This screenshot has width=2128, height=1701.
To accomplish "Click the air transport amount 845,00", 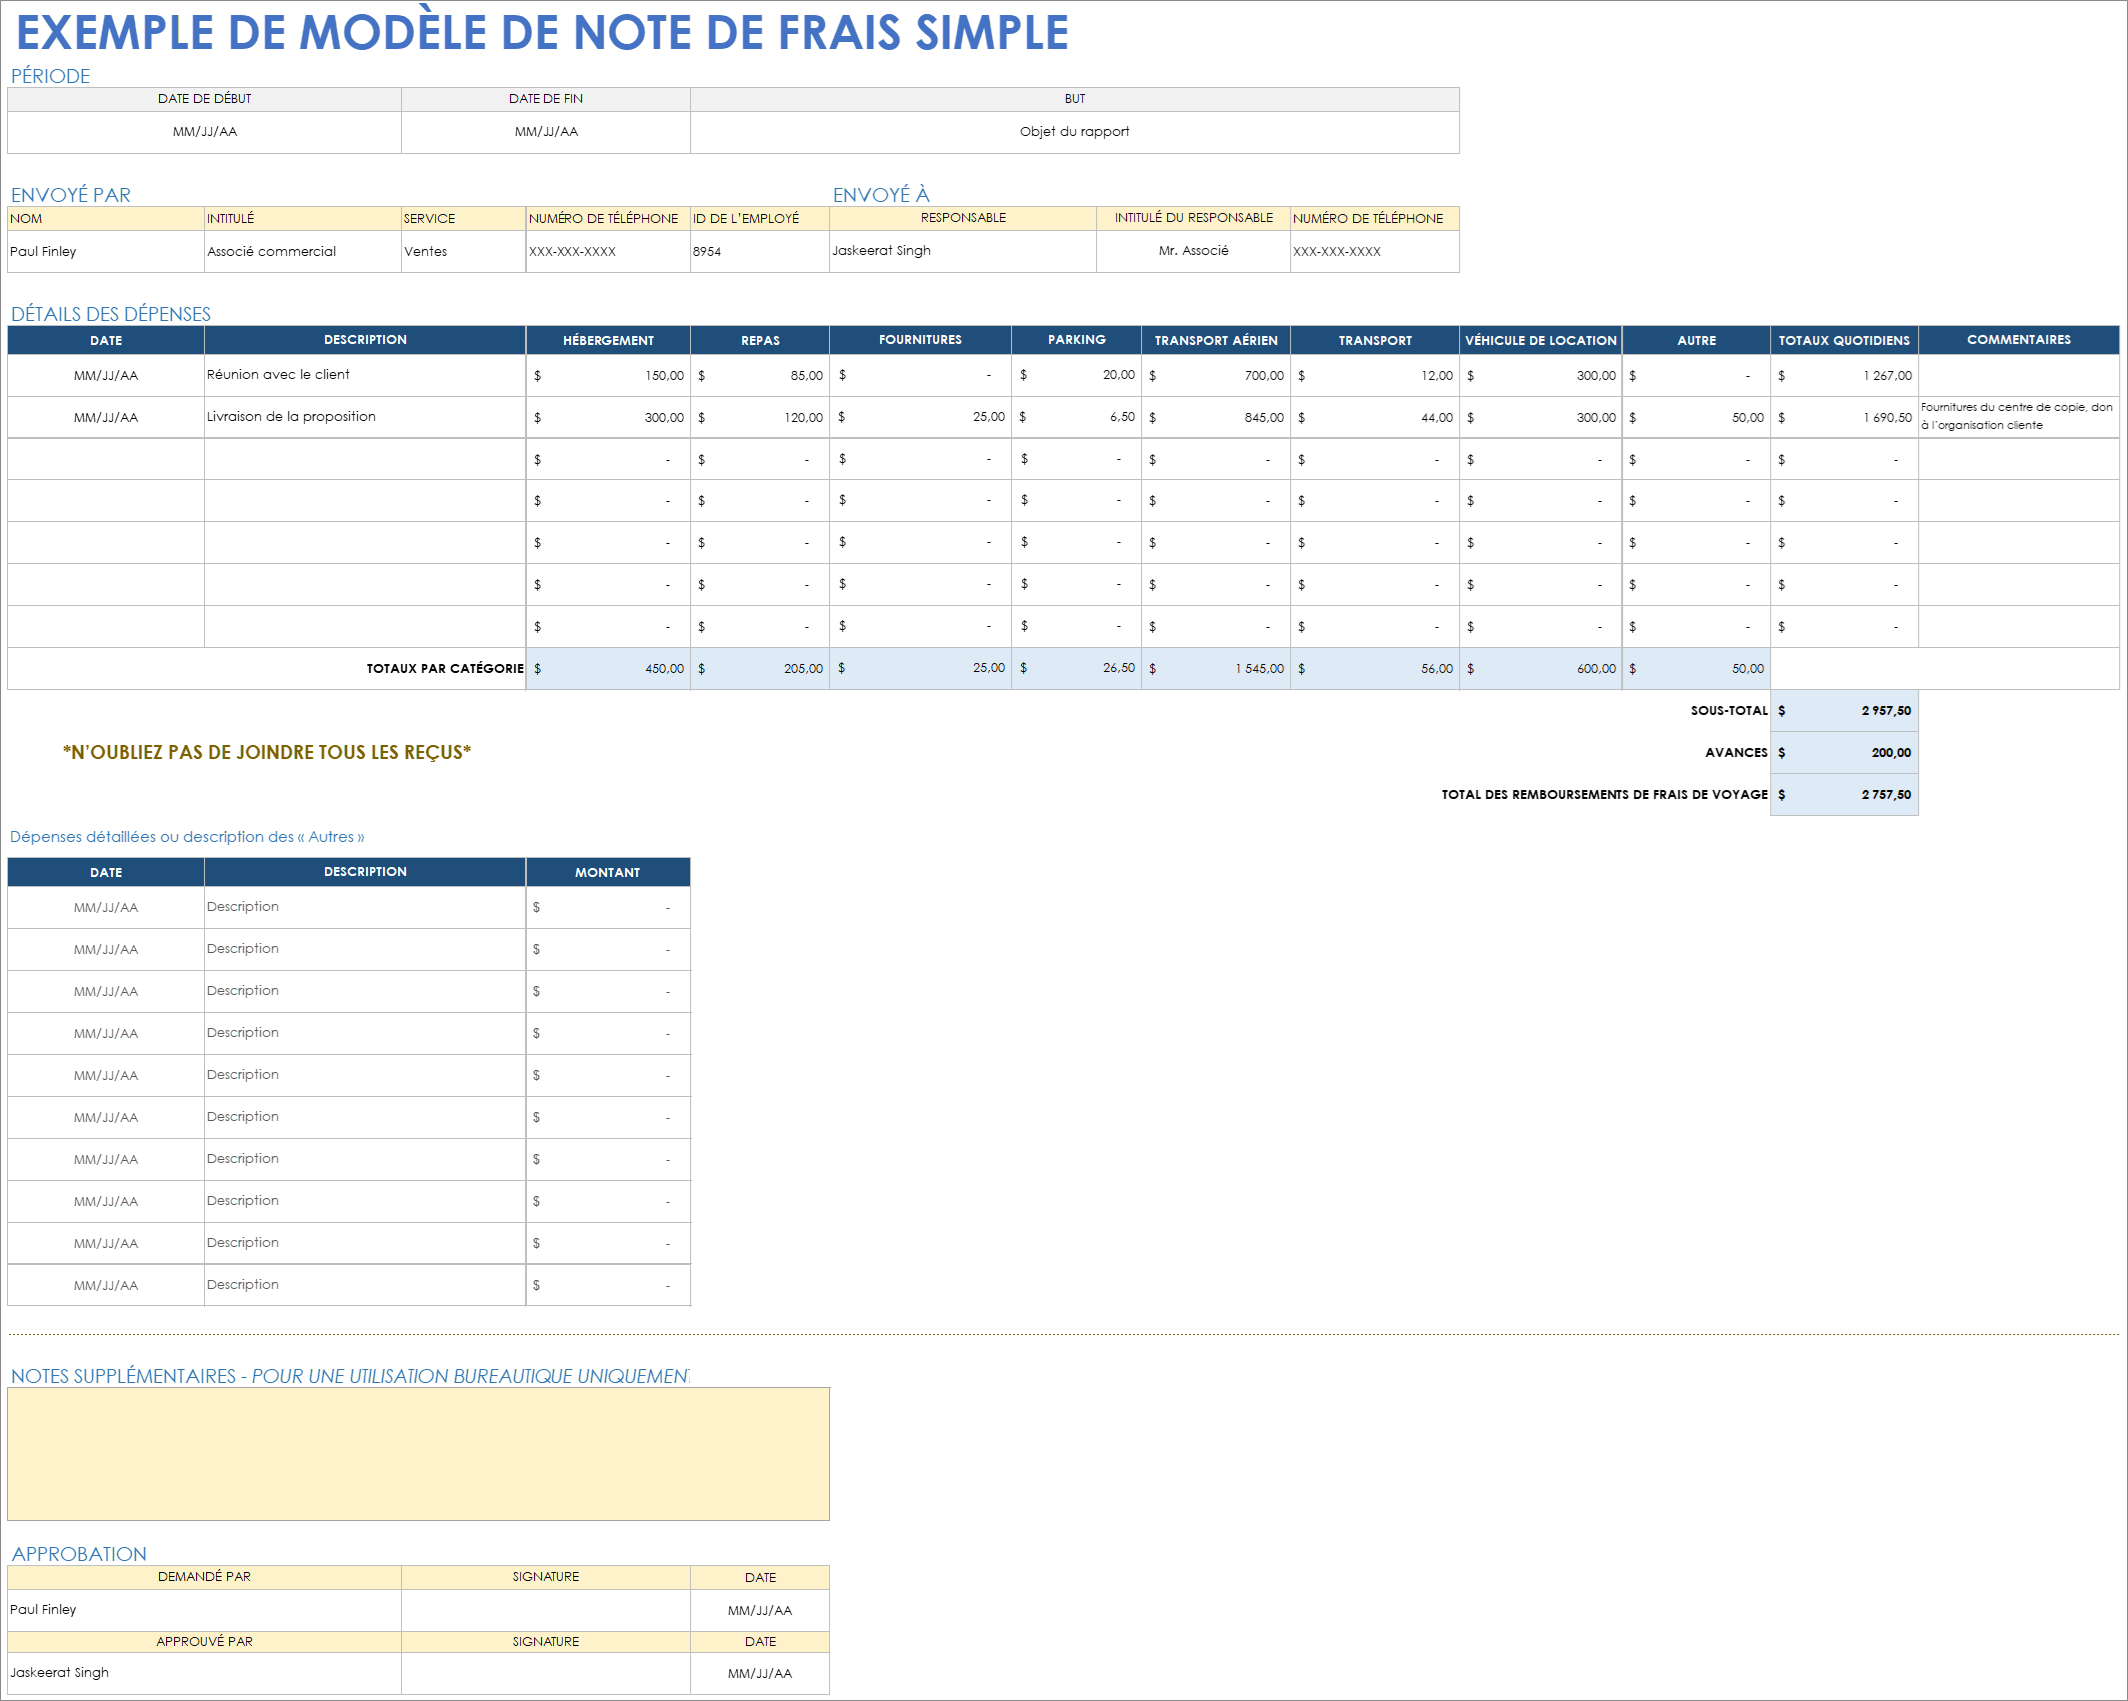I will pos(1216,417).
